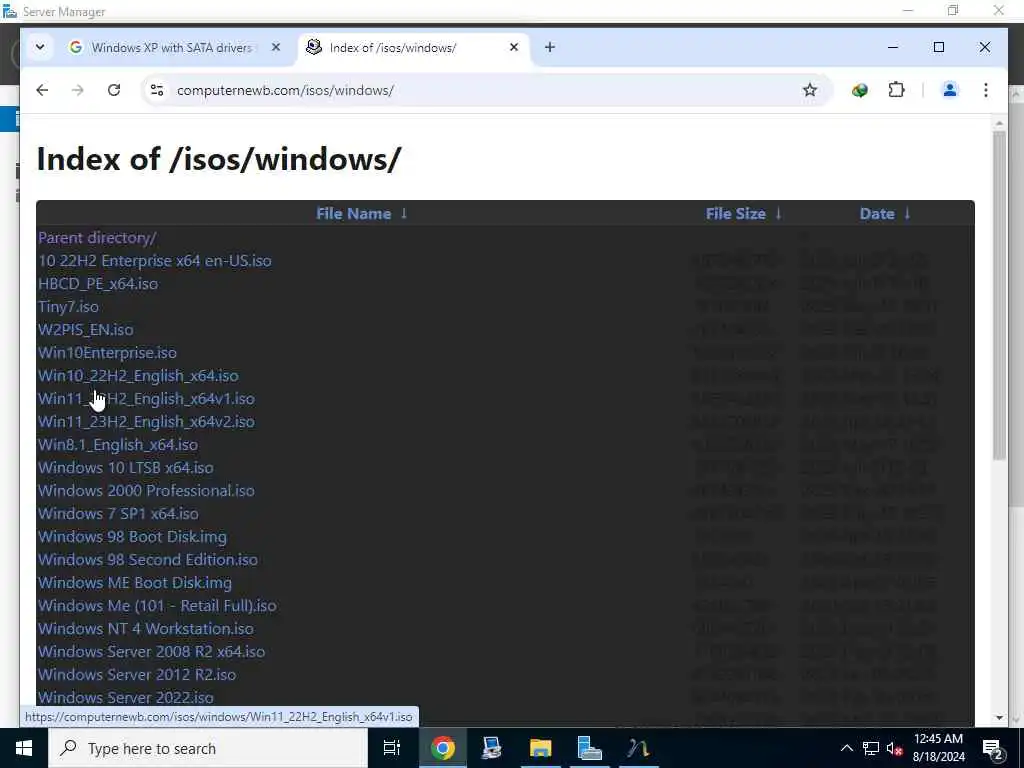
Task: Open the Parent directory link
Action: [97, 238]
